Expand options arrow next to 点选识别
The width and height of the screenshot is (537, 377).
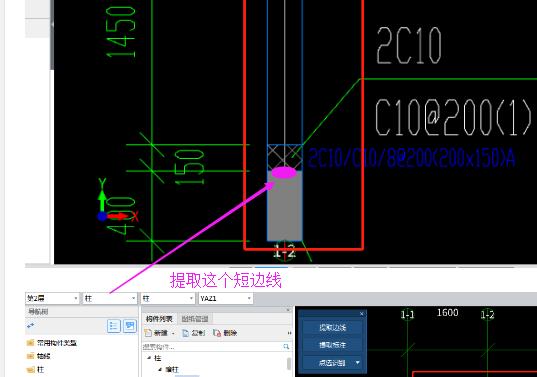(x=358, y=362)
